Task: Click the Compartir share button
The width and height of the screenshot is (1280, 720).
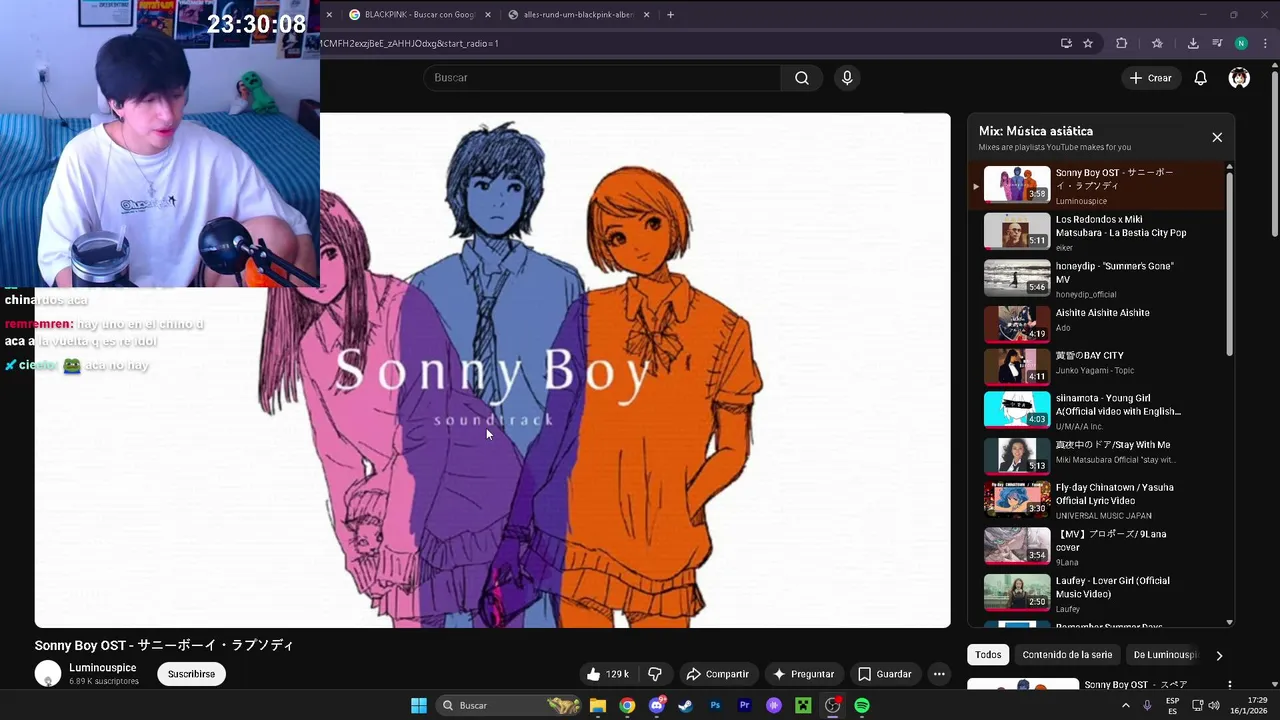Action: tap(717, 674)
